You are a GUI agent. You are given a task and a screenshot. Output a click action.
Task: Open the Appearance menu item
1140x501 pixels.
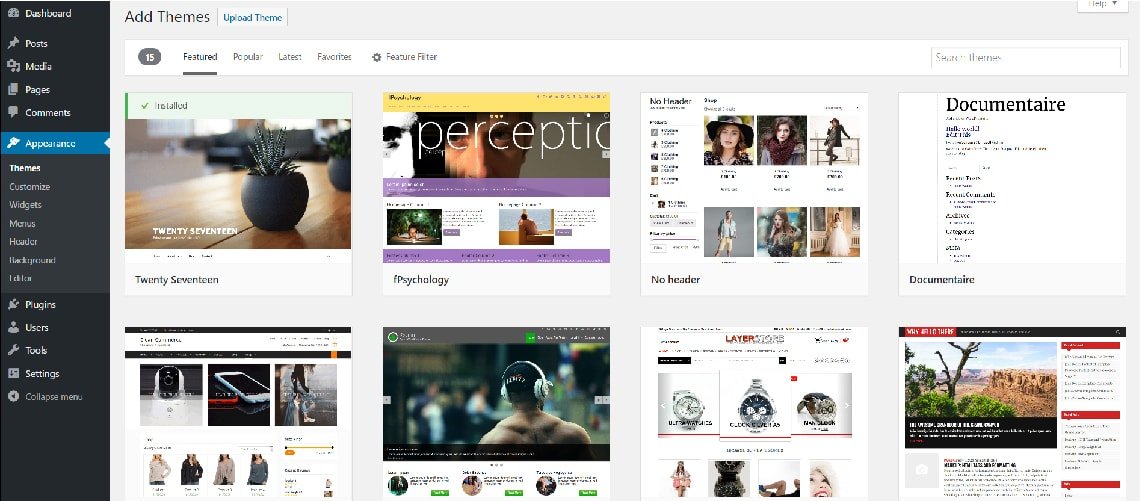55,143
